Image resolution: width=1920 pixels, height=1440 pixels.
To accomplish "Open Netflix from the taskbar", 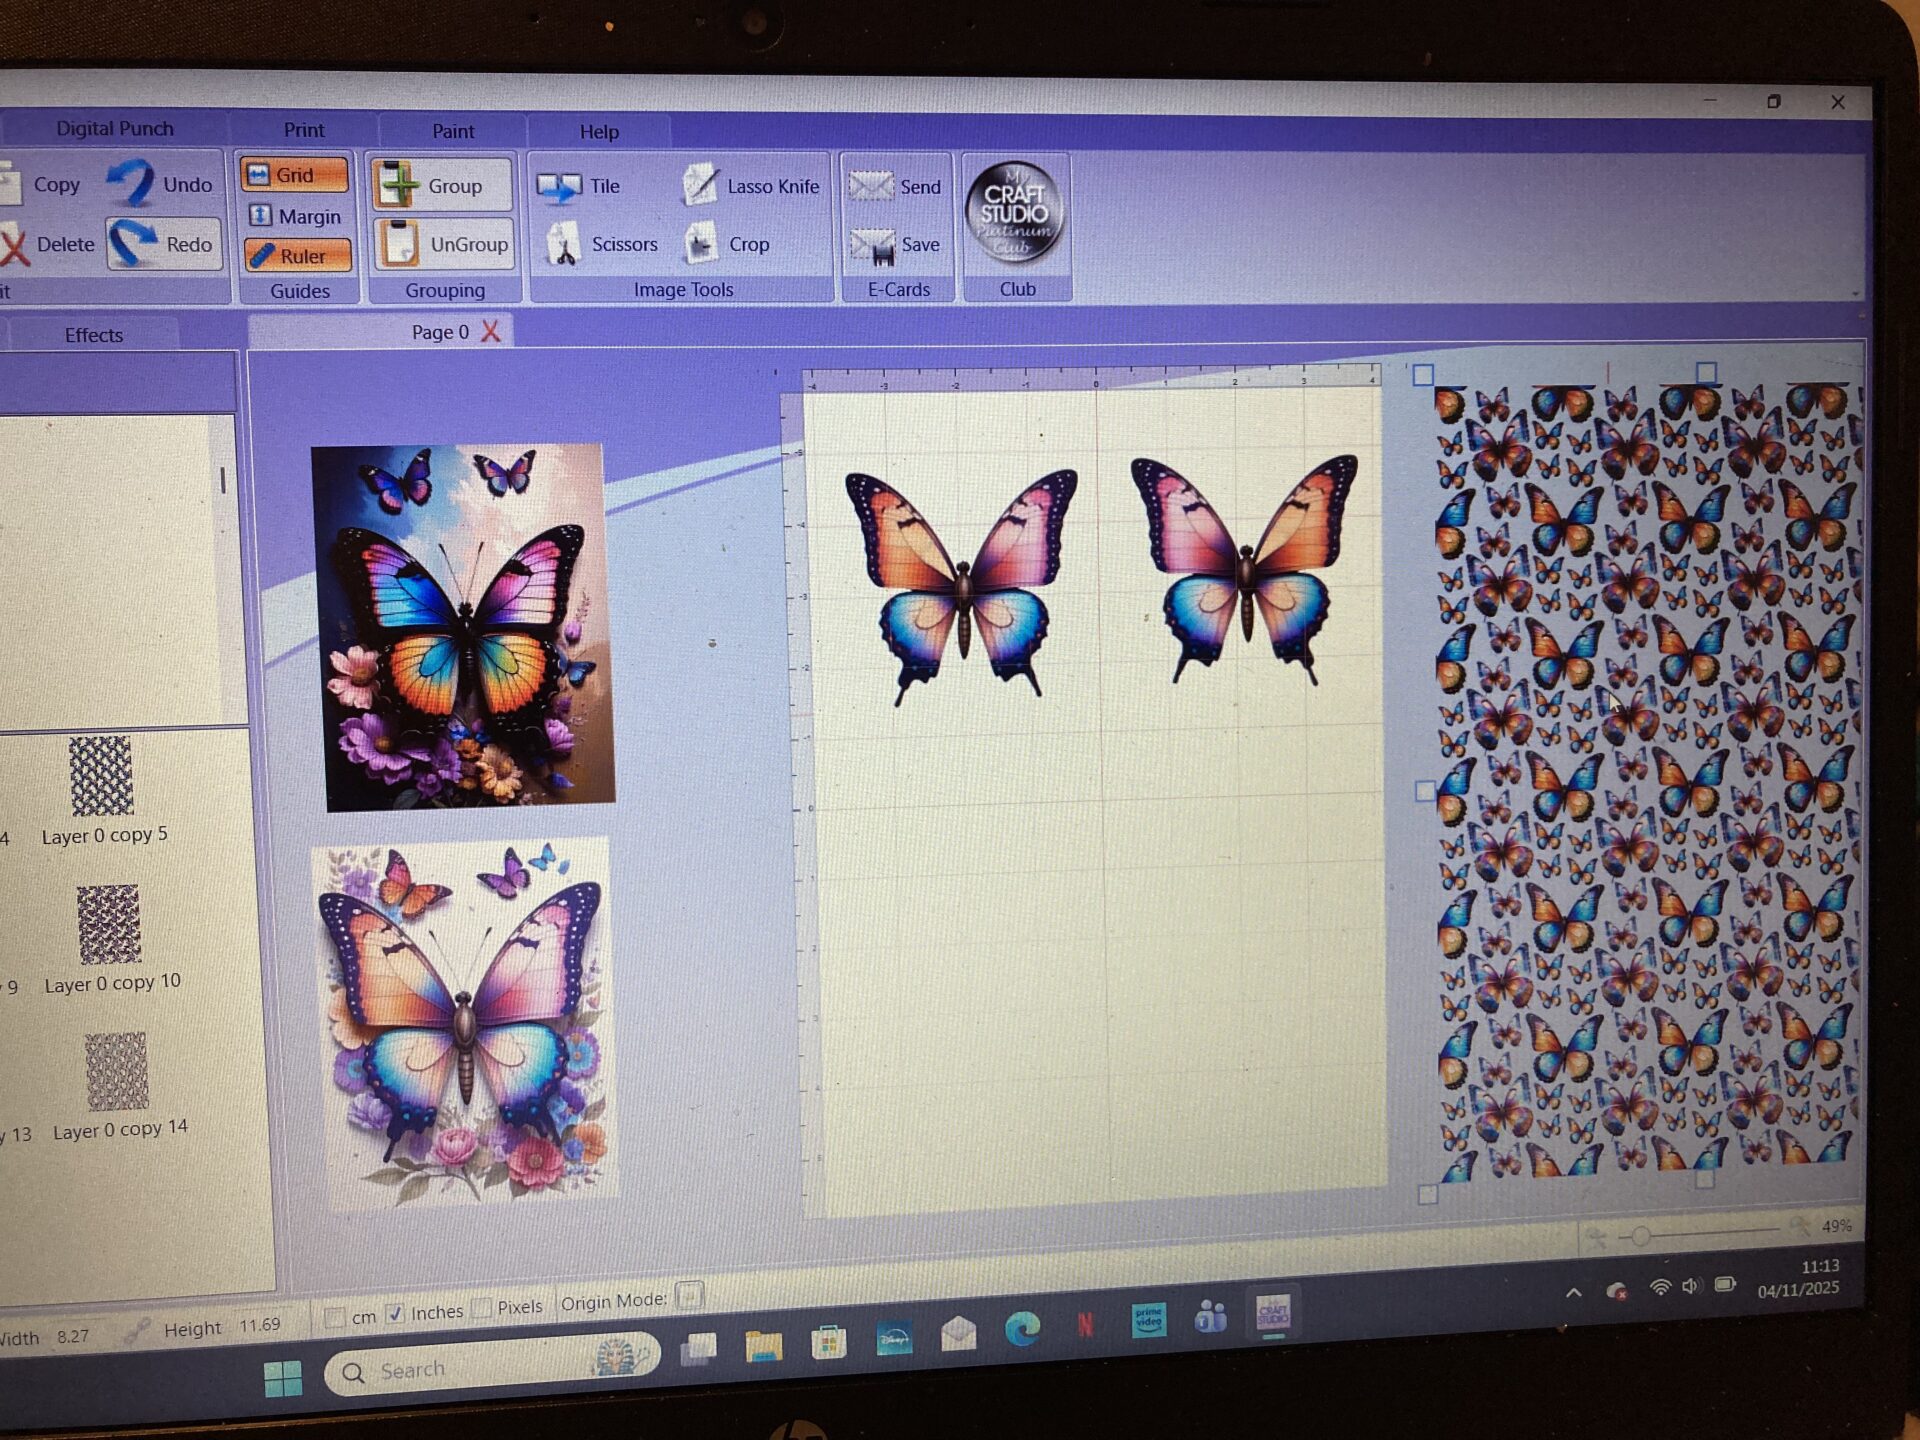I will click(x=1085, y=1325).
